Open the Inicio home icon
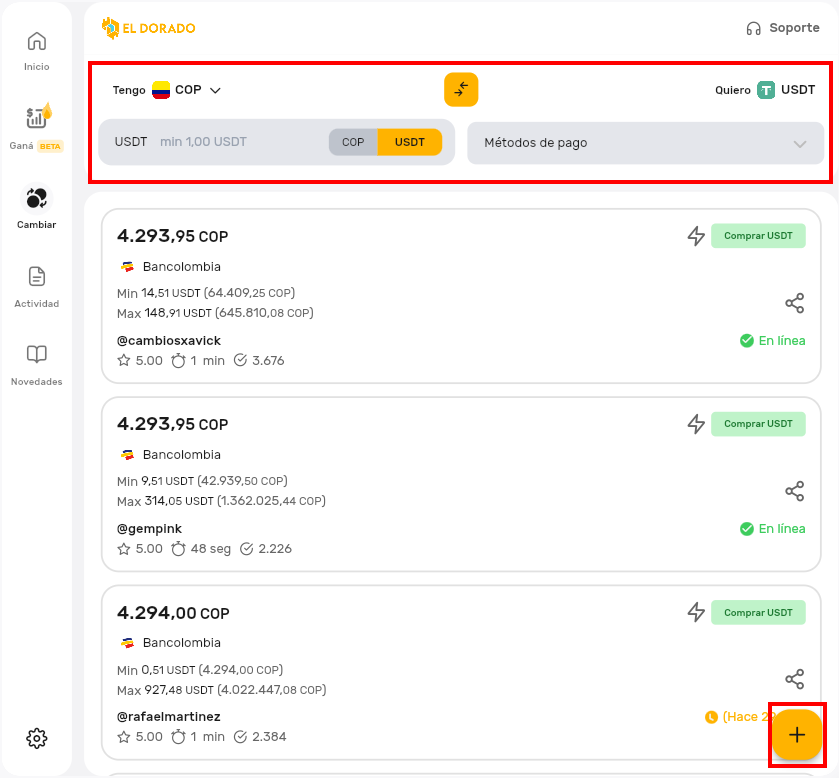Image resolution: width=839 pixels, height=778 pixels. point(36,41)
